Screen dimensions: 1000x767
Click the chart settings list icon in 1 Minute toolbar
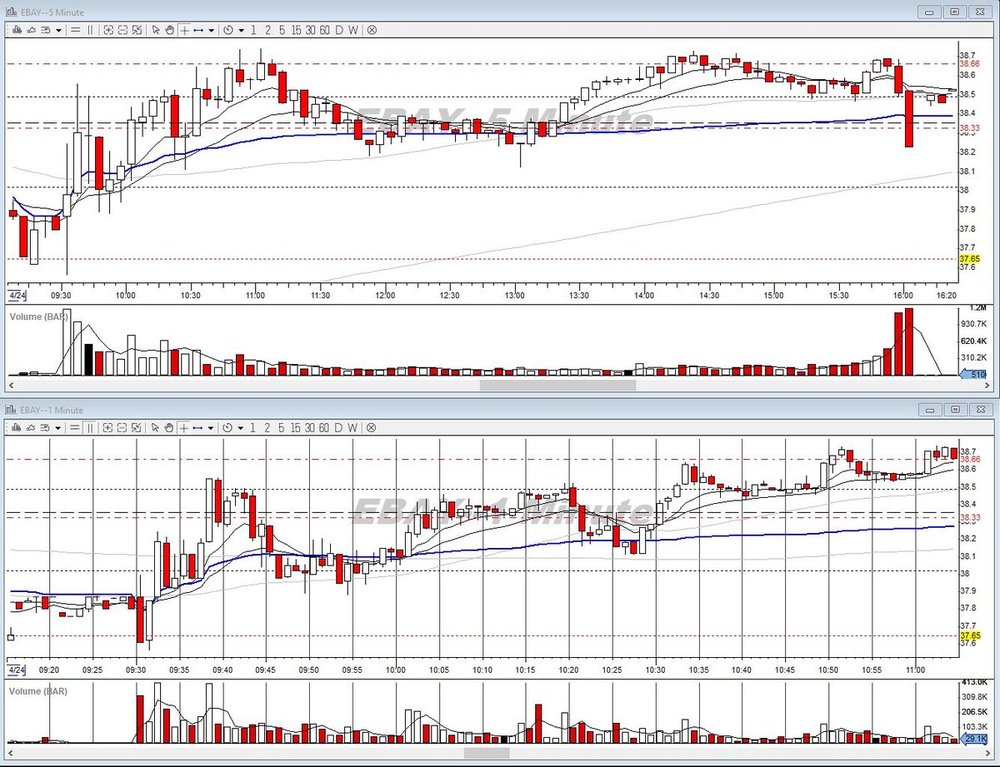click(45, 427)
